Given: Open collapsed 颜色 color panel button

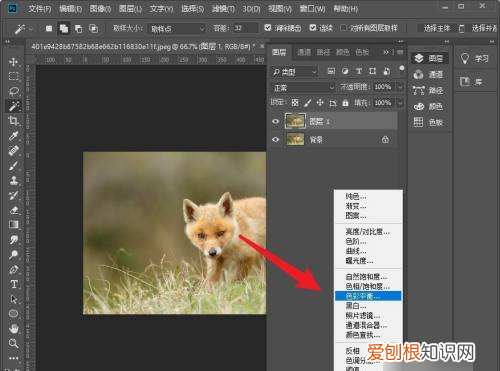Looking at the screenshot, I should tap(429, 106).
